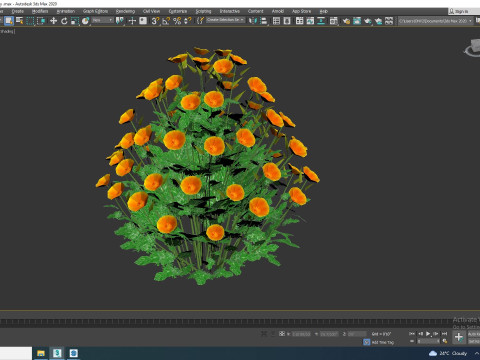Click Add Time Tag
Screen dimensions: 480x360
point(383,342)
